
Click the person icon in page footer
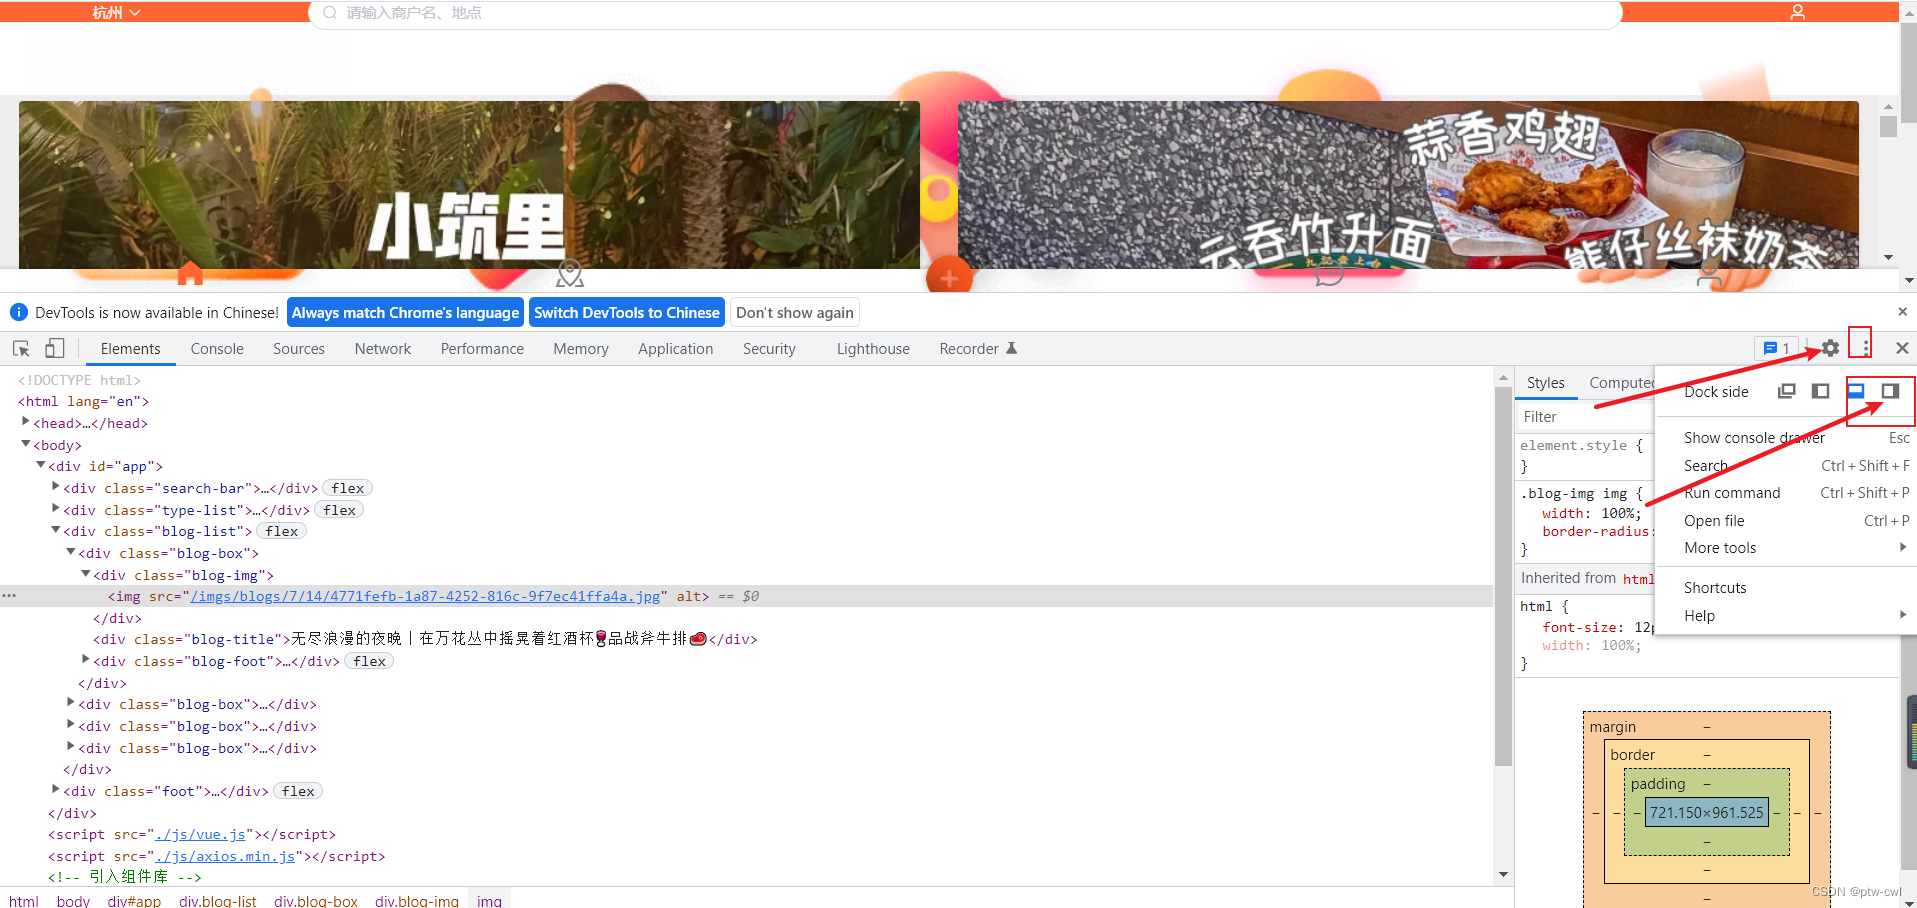[1709, 274]
